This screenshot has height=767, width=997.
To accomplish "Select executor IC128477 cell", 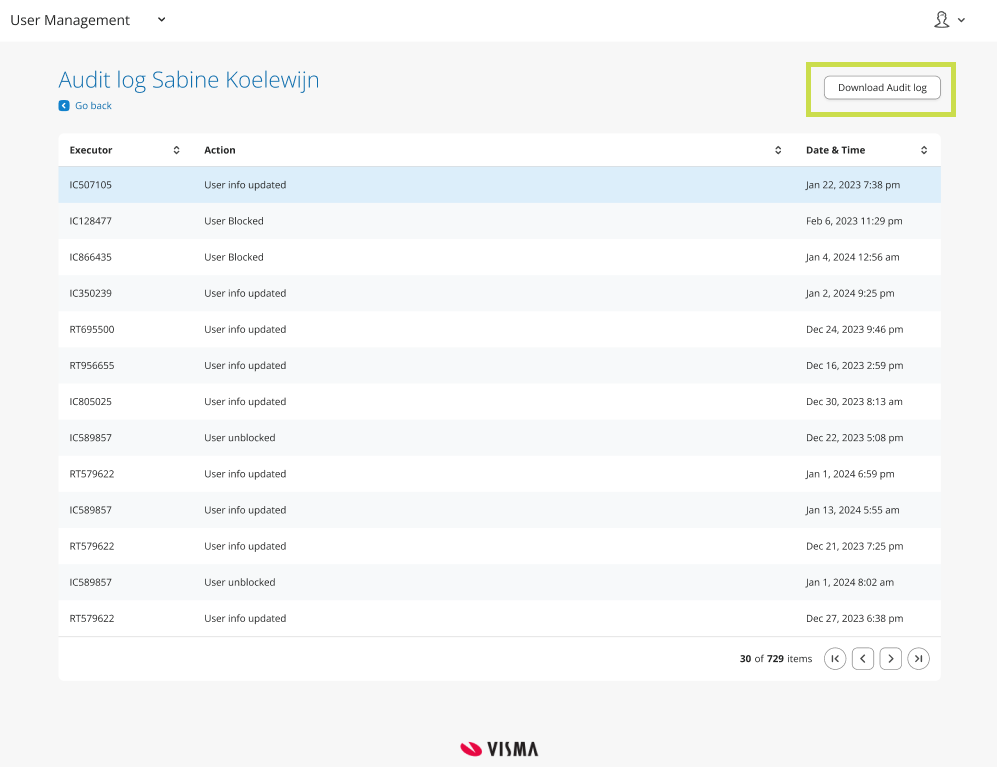I will (90, 221).
